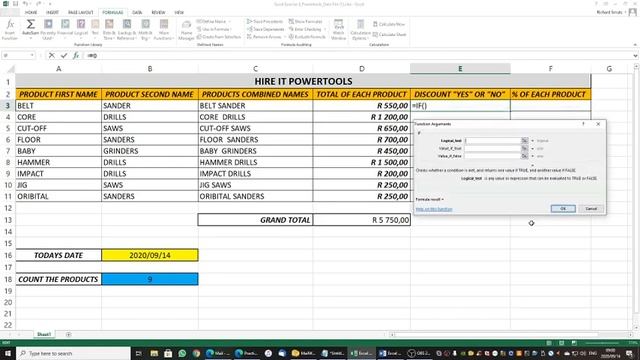
Task: Open the Financial functions library
Action: (65, 29)
